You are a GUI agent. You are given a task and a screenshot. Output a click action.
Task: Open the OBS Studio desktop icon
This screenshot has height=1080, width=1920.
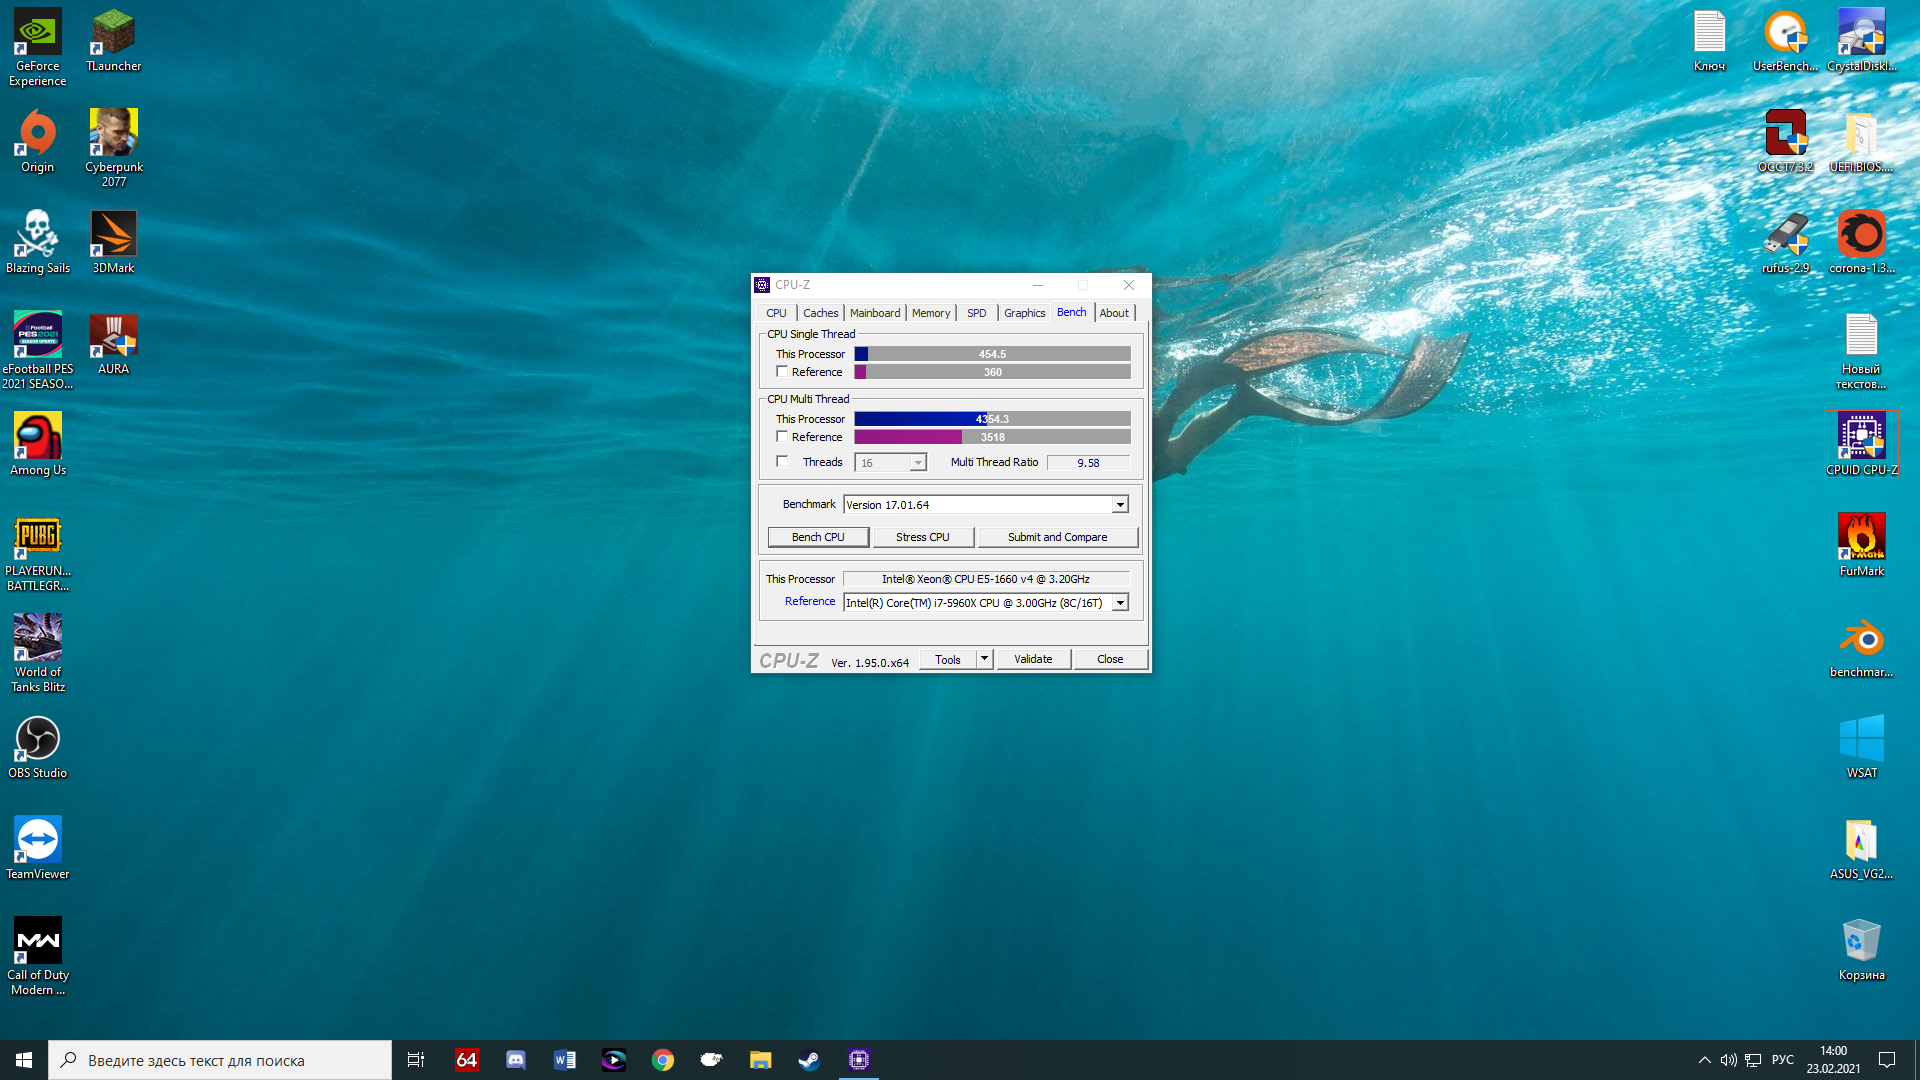click(38, 746)
